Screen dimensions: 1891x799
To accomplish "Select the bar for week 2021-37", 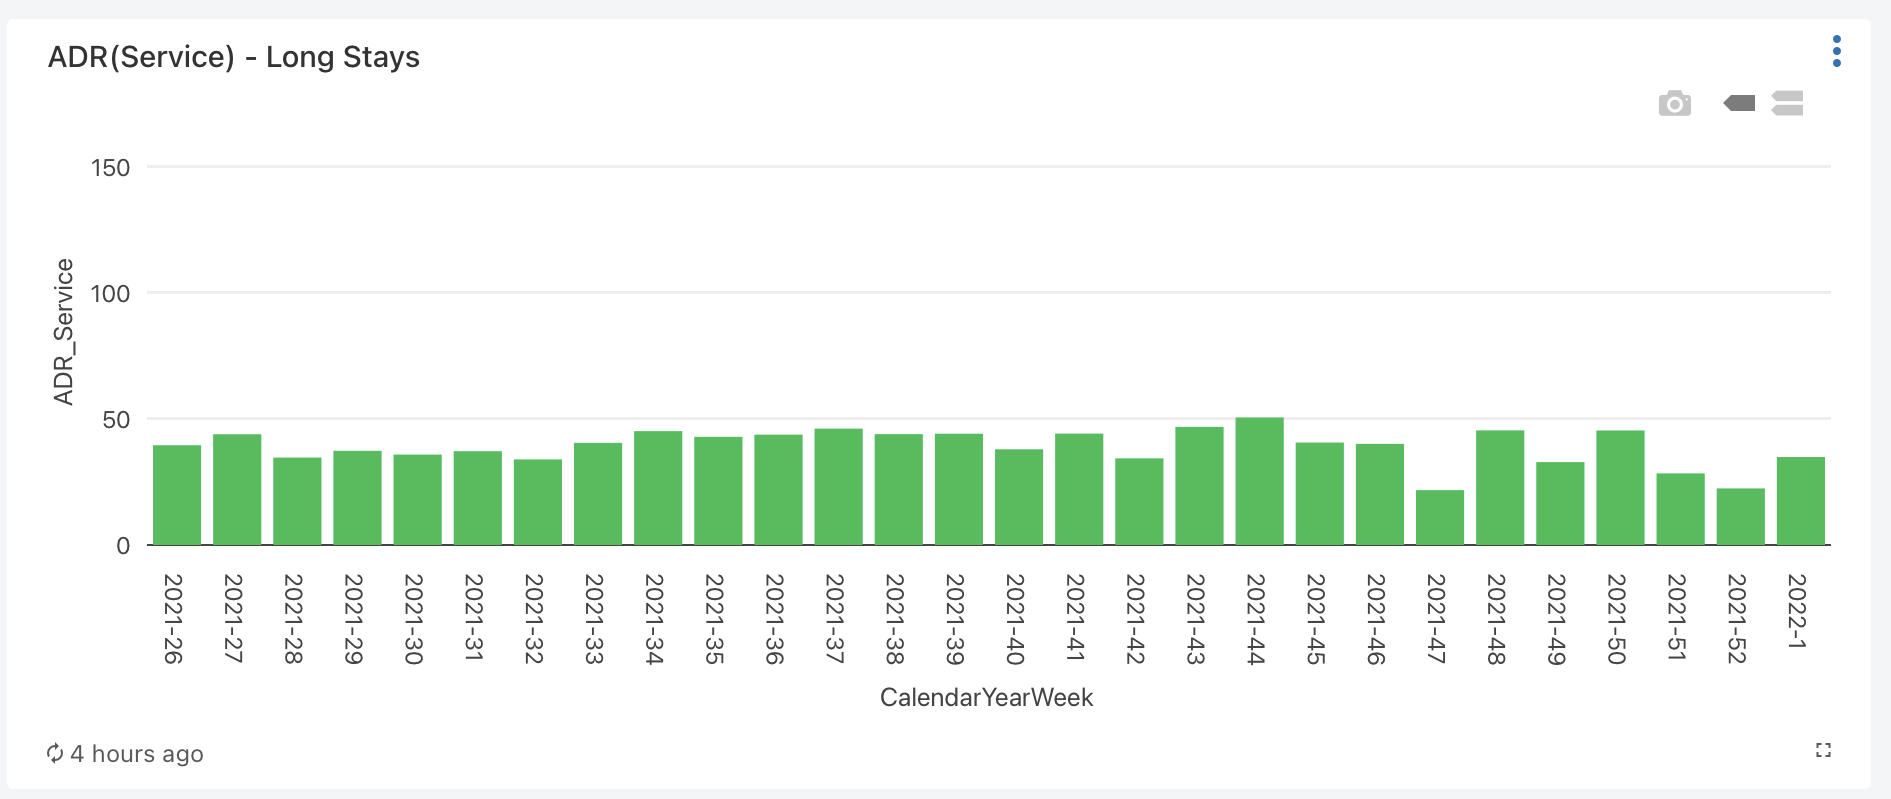I will pos(838,487).
